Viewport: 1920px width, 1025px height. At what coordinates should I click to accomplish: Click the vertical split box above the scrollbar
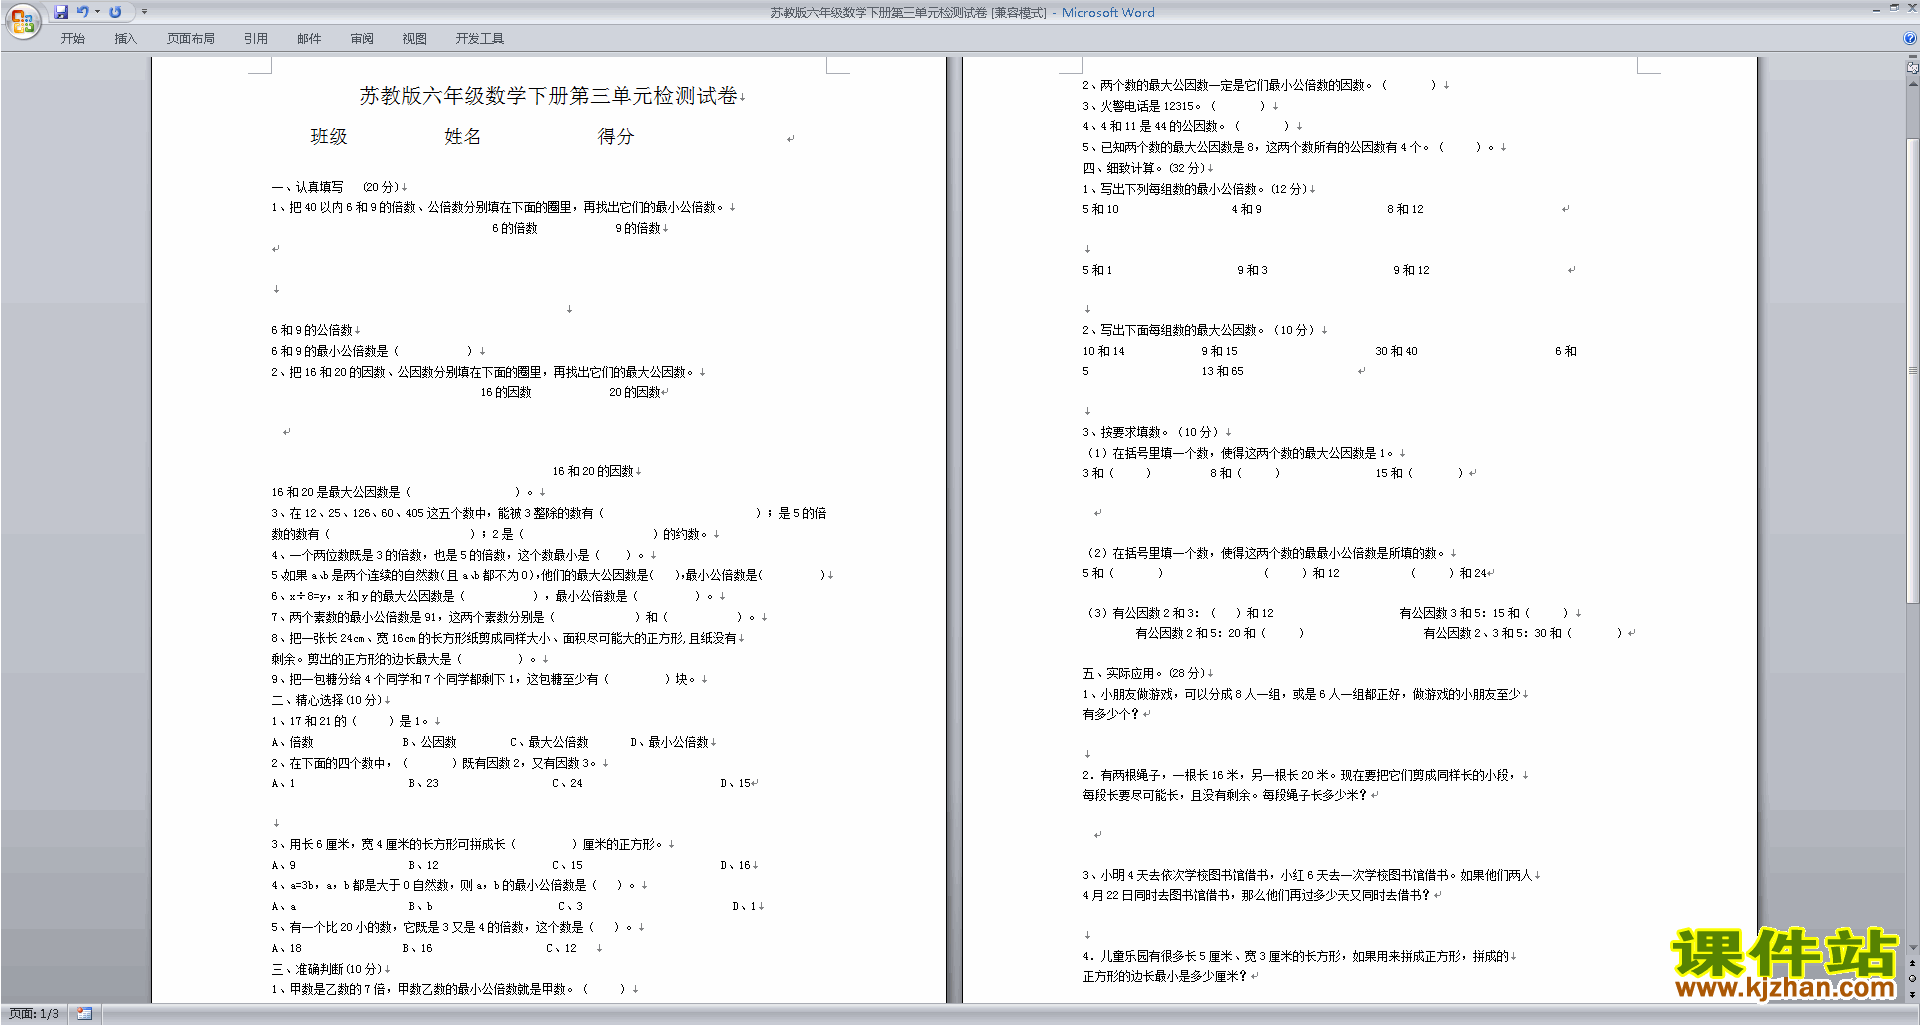(1913, 58)
